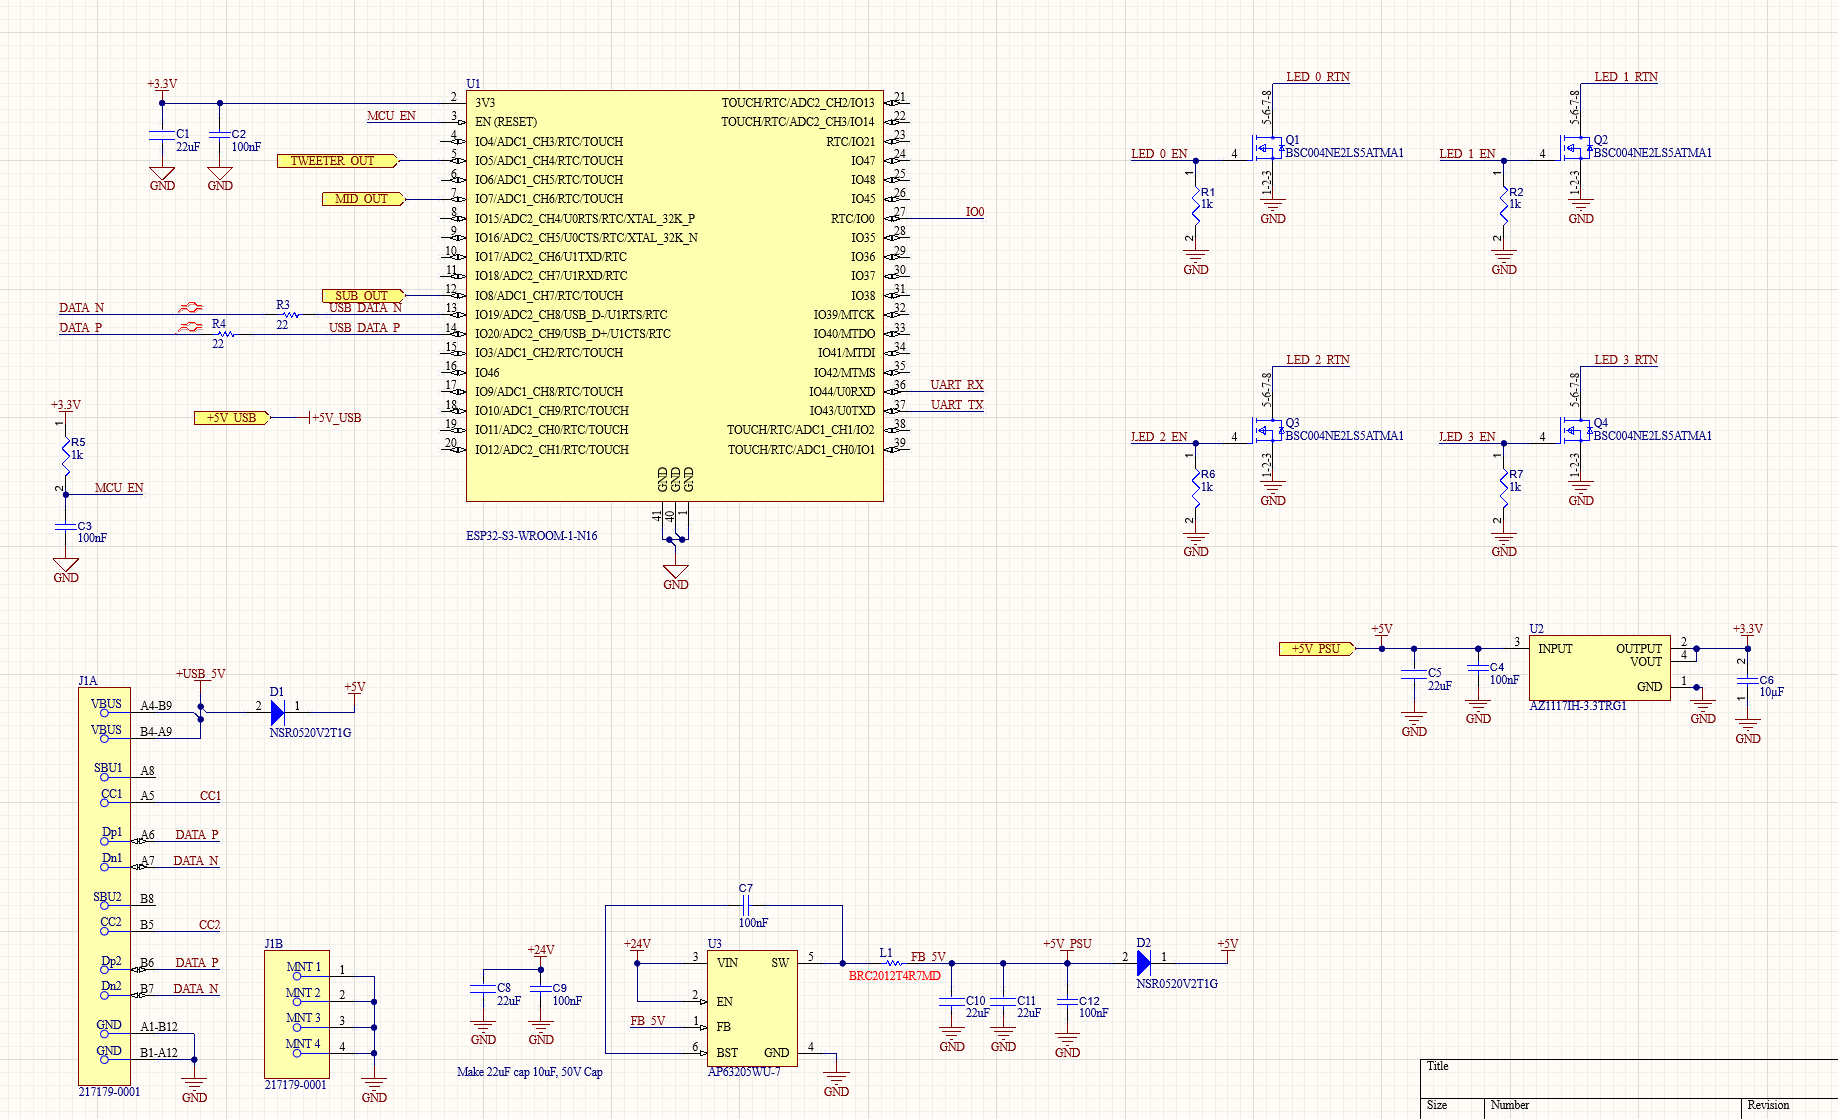Click the LED_1_RTN net label
Screen dimensions: 1838x1119
(1626, 77)
